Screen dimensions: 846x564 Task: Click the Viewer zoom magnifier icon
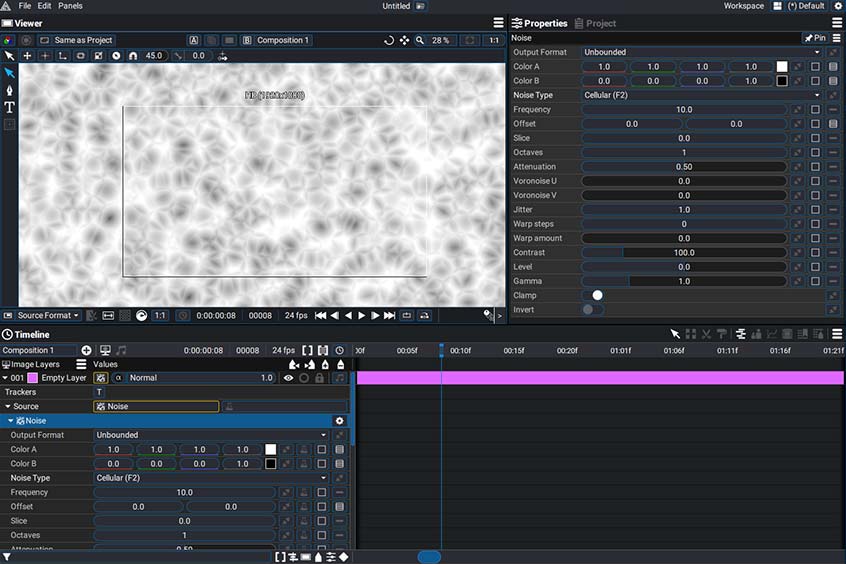pyautogui.click(x=420, y=40)
